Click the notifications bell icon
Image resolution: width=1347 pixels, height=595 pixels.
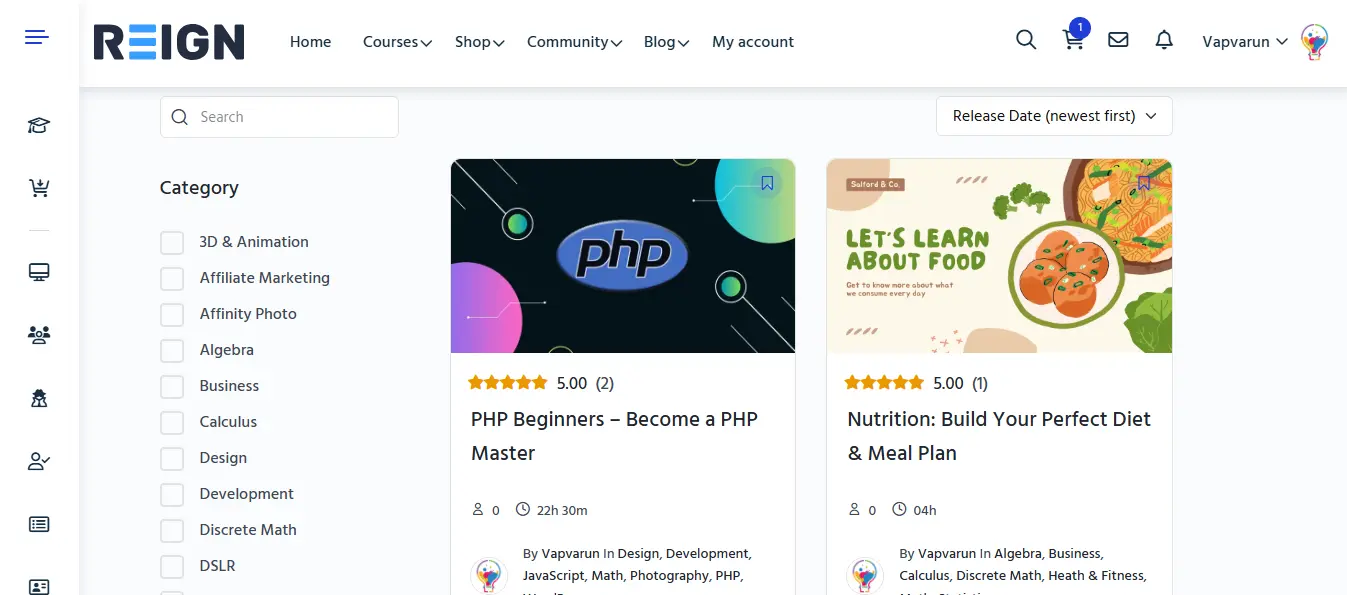point(1164,40)
